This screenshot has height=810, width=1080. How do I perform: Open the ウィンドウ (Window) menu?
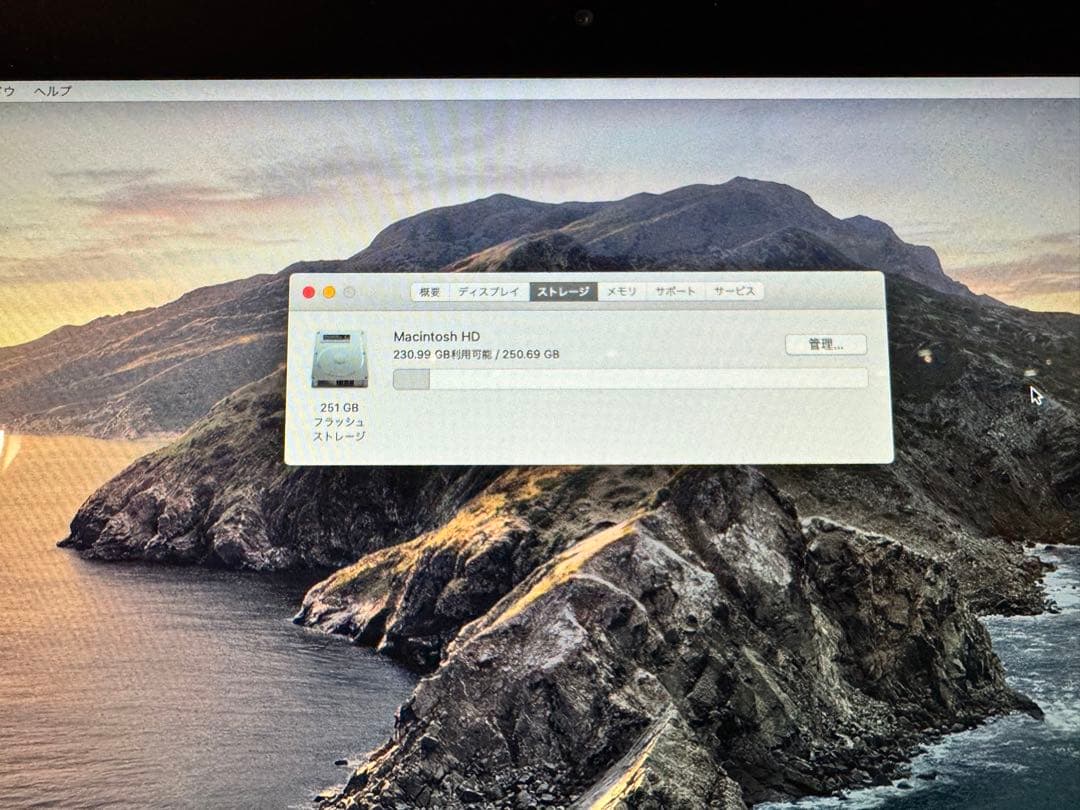tap(10, 89)
